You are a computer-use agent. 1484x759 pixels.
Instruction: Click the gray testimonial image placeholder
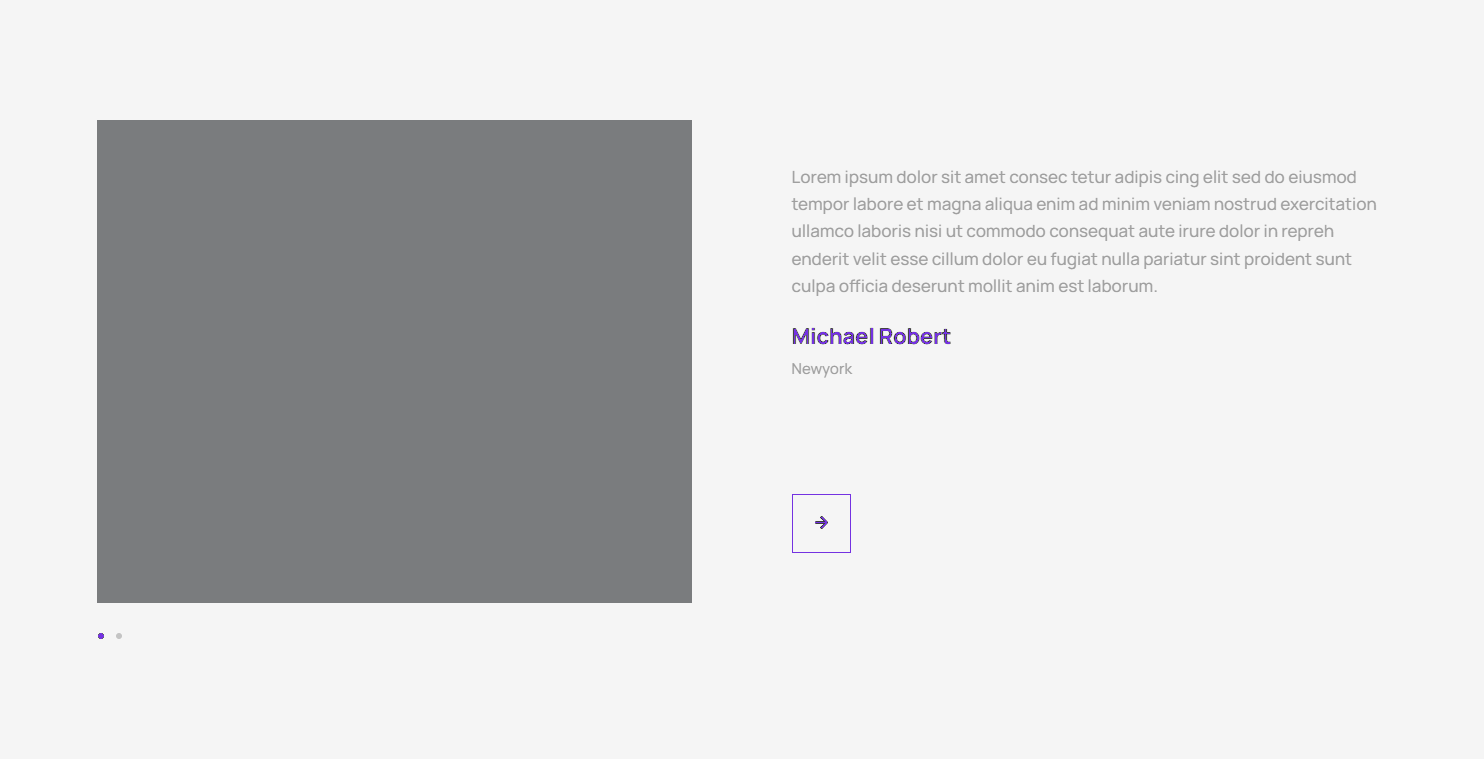click(x=394, y=361)
